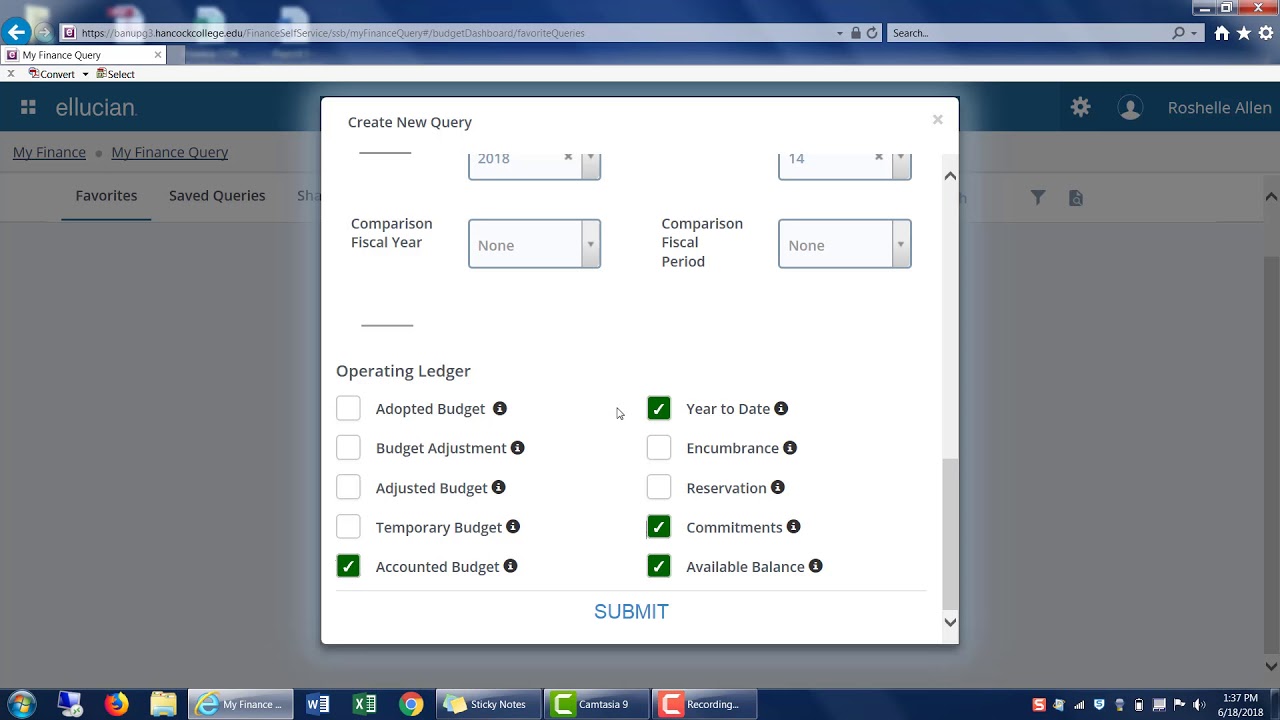This screenshot has height=720, width=1280.
Task: Click dialog scrollbar up arrow
Action: [x=950, y=176]
